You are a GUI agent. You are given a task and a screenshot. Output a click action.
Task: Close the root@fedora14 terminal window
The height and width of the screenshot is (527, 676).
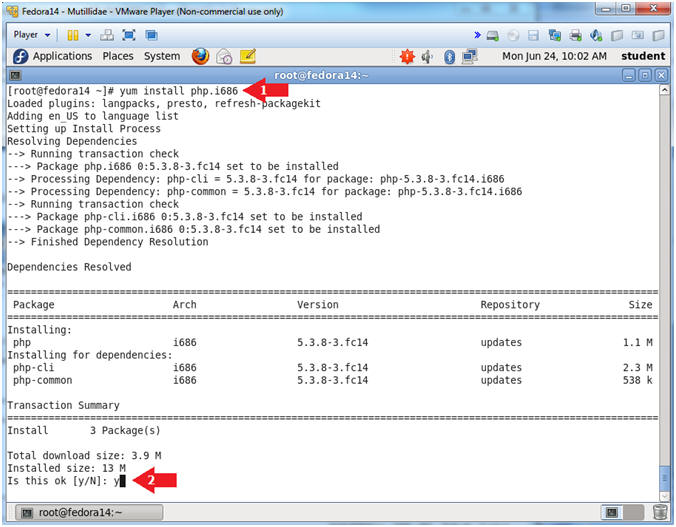click(x=661, y=76)
